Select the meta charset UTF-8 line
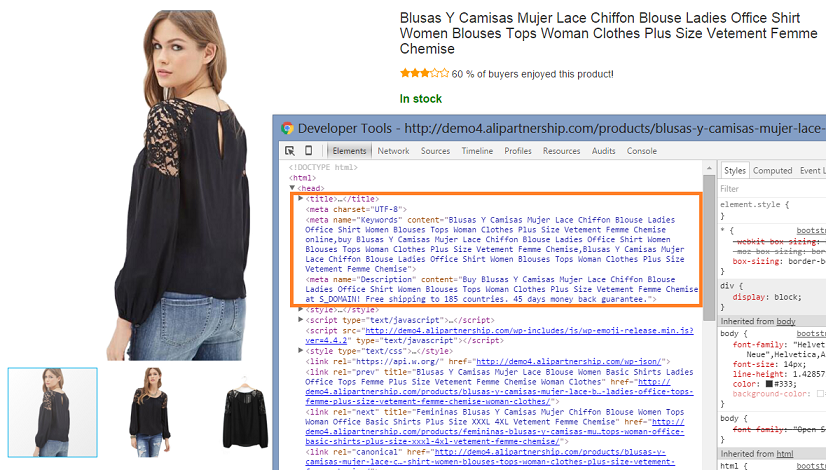 [x=356, y=209]
